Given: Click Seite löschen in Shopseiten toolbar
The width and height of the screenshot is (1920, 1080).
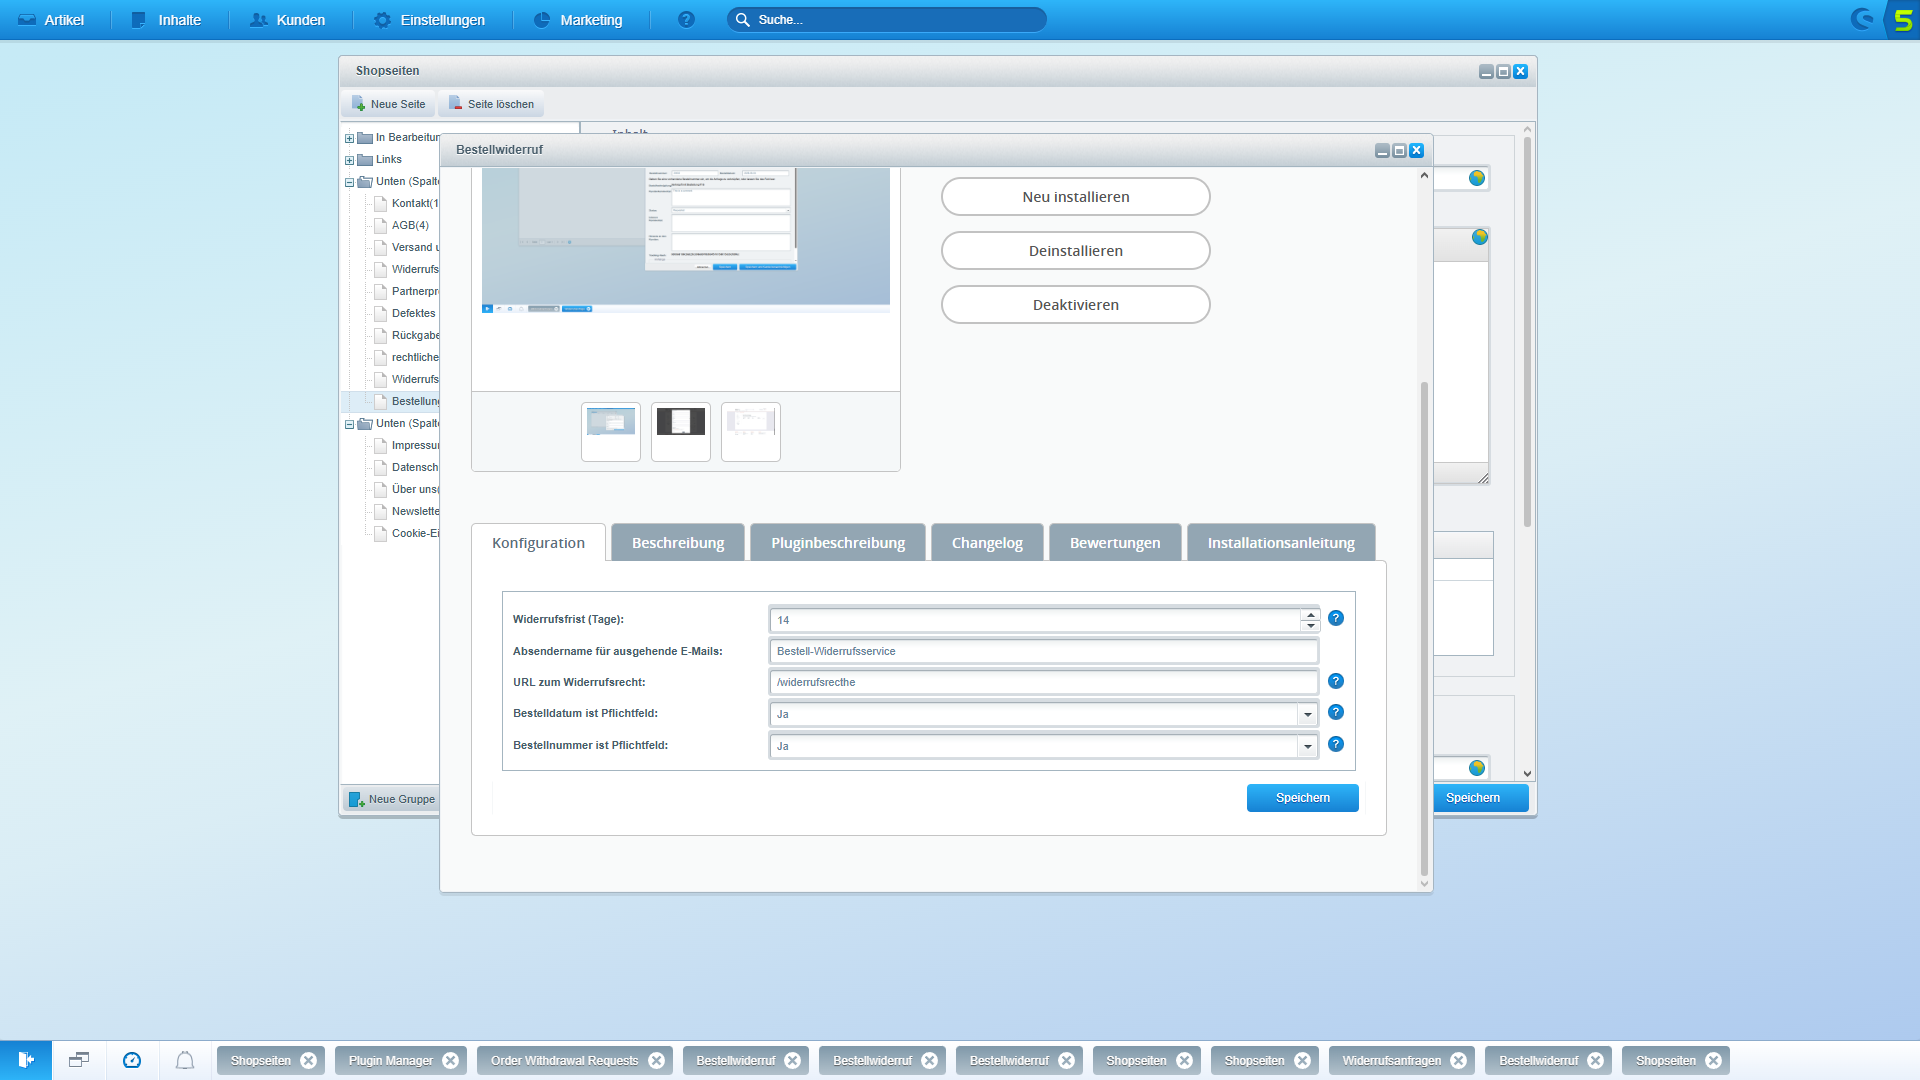Looking at the screenshot, I should (491, 104).
